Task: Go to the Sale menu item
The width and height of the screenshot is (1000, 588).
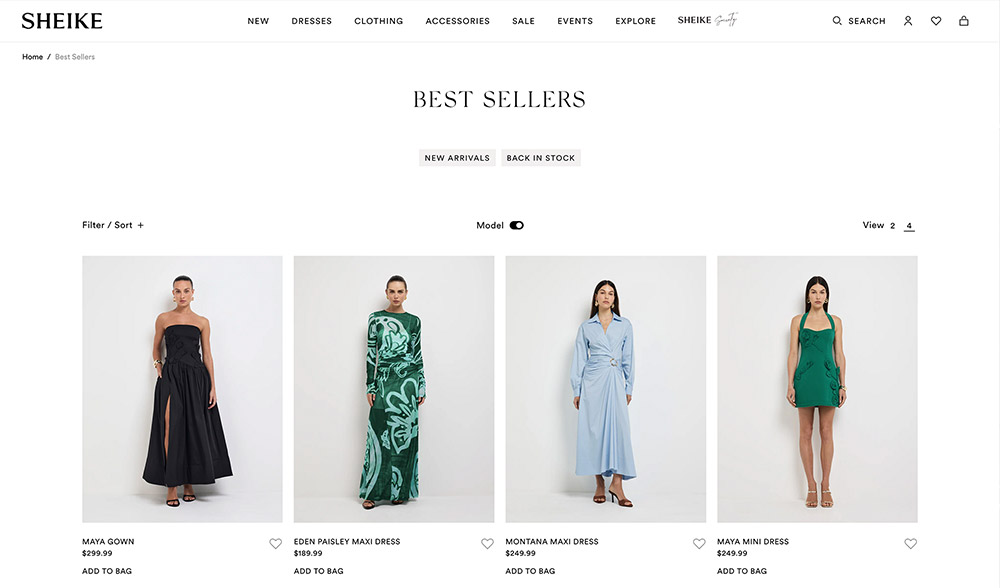Action: pyautogui.click(x=523, y=21)
